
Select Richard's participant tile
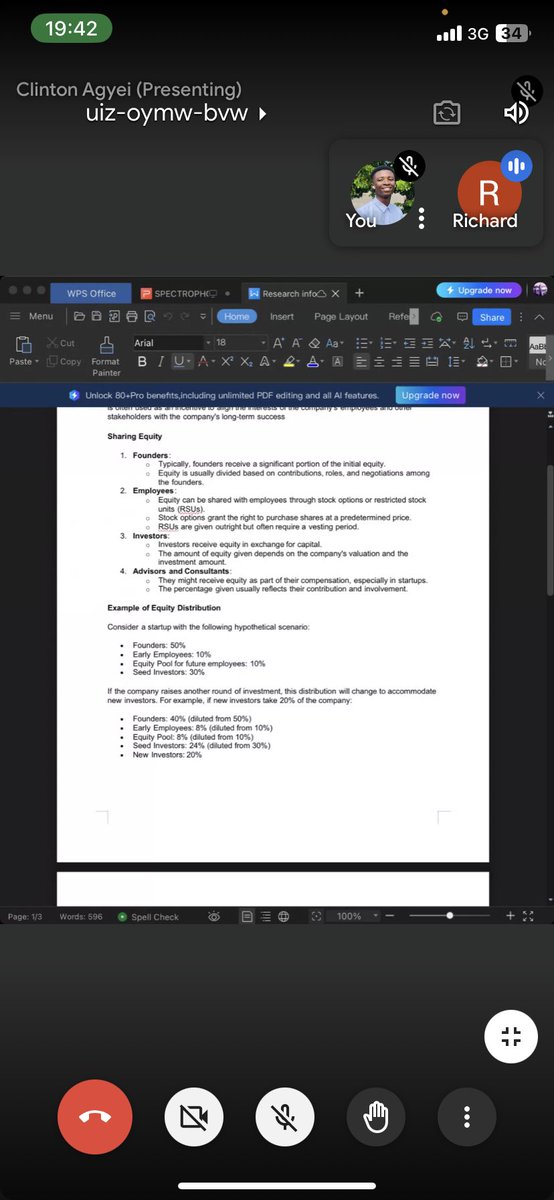pyautogui.click(x=488, y=193)
